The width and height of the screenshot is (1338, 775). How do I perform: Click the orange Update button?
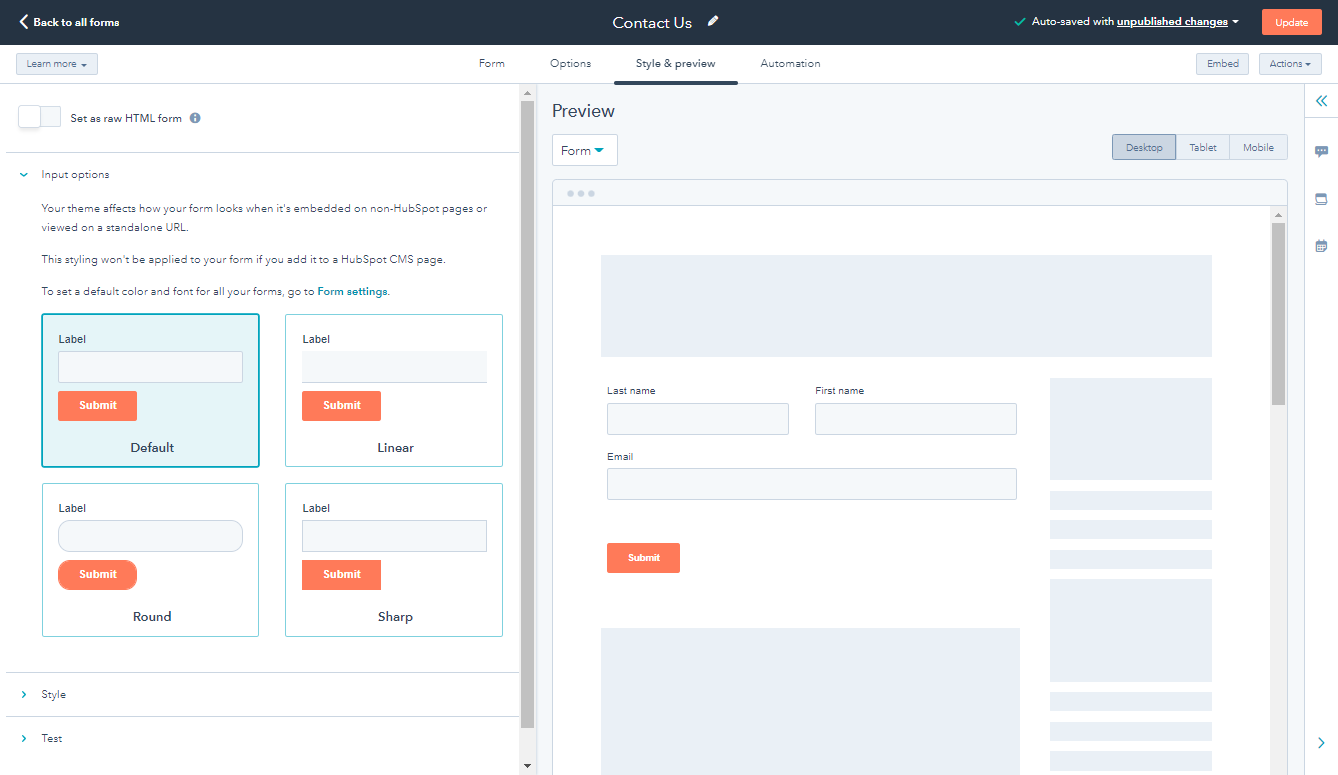pos(1291,21)
